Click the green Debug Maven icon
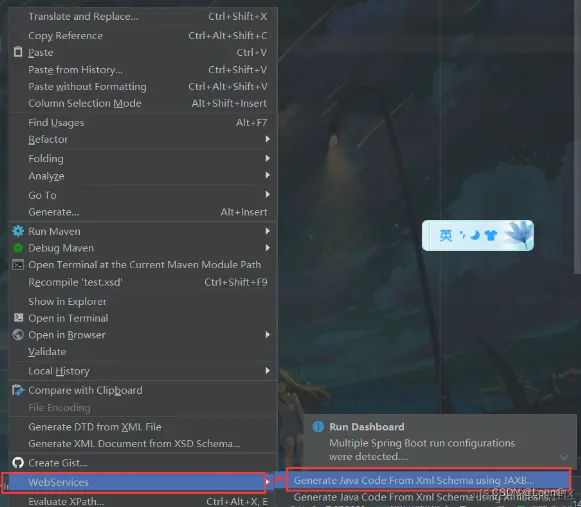Screen dimensions: 581x507 (x=18, y=248)
